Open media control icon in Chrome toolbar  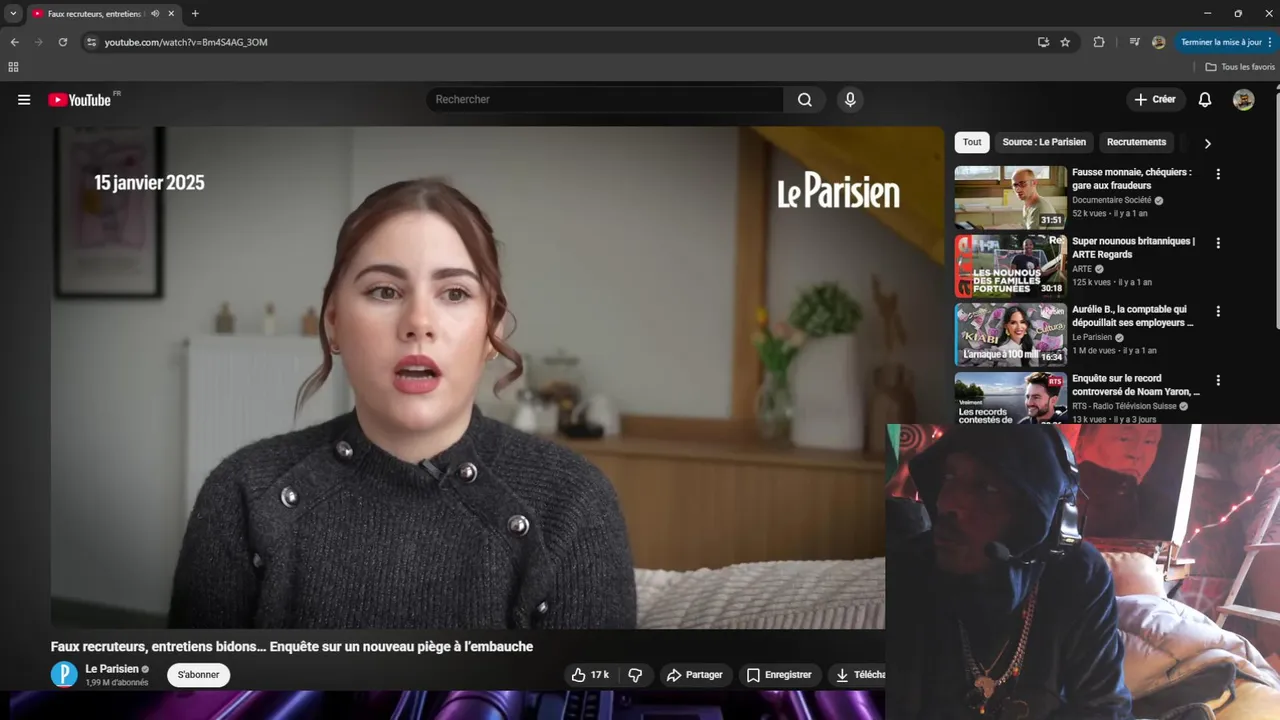[x=1134, y=42]
